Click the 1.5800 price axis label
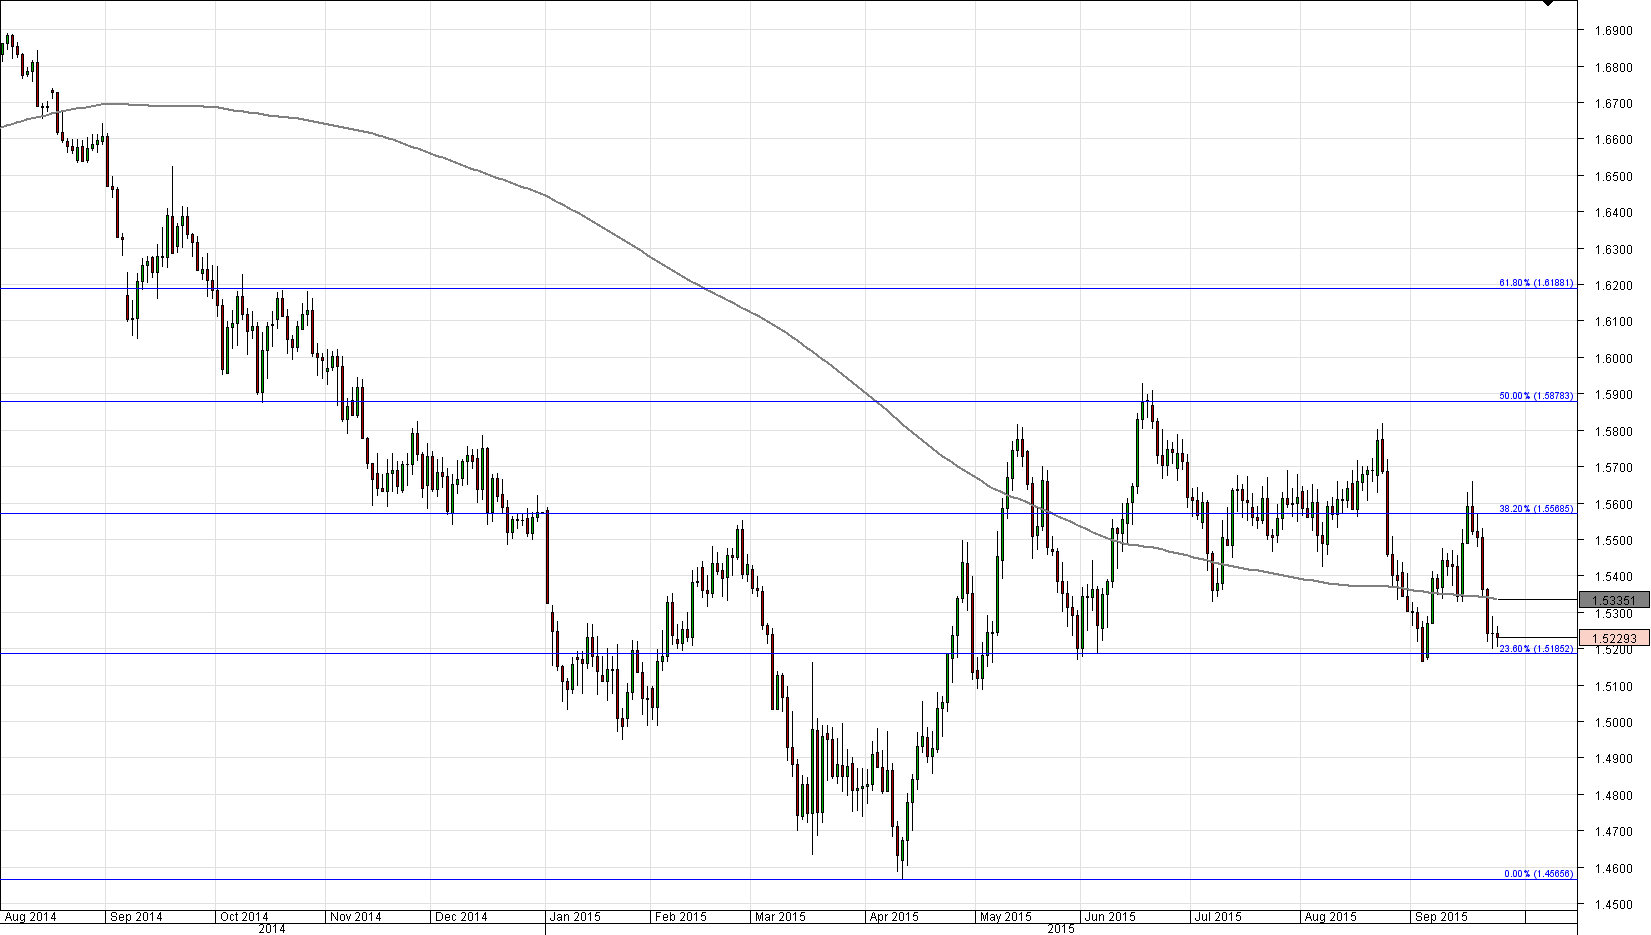The height and width of the screenshot is (935, 1651). pyautogui.click(x=1613, y=432)
